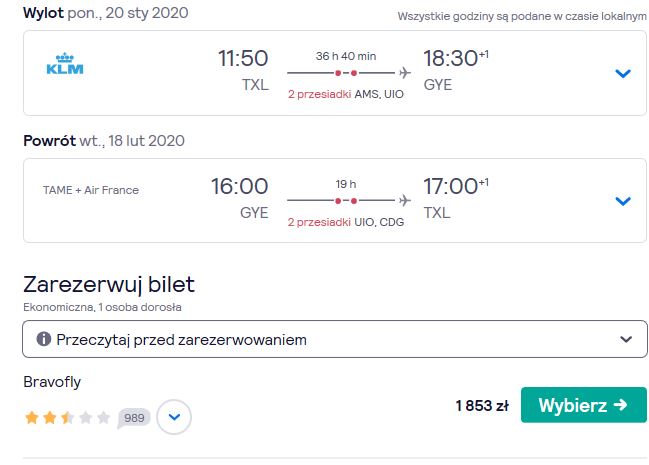
Task: Click the red stopover dots on outbound route
Action: [x=346, y=73]
